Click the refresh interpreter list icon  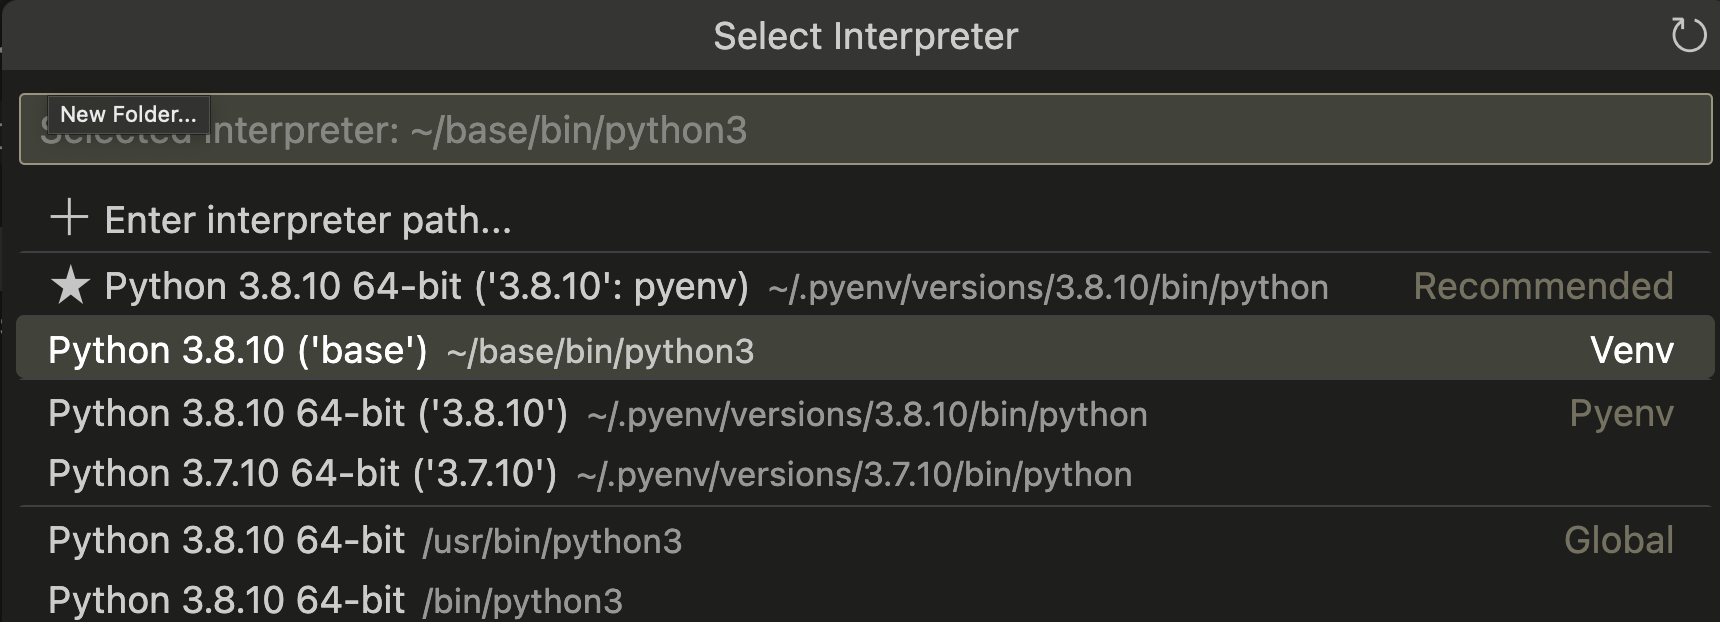[x=1688, y=36]
